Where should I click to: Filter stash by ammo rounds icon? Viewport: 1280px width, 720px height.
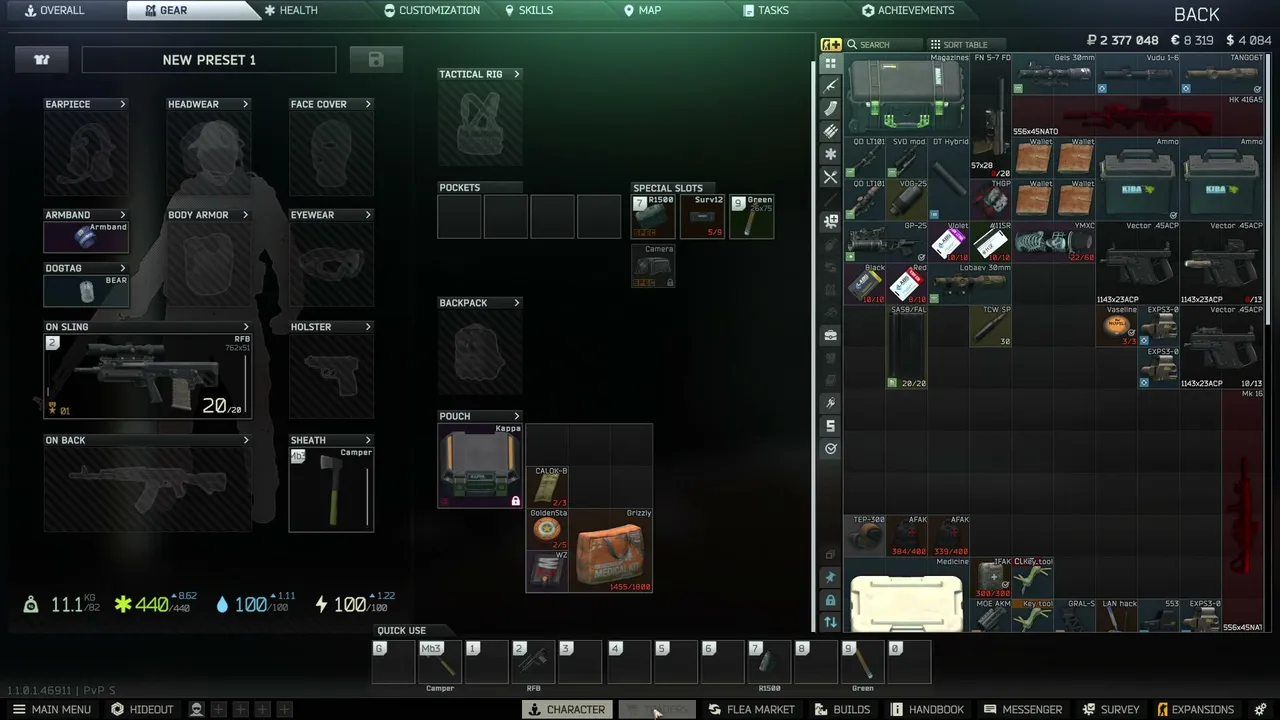[830, 131]
